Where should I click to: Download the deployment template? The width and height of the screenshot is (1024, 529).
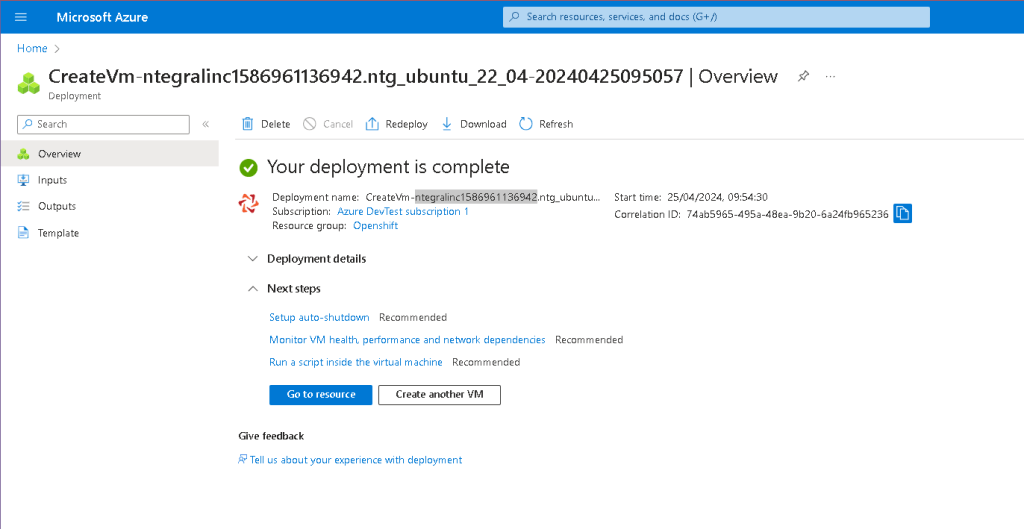(474, 124)
